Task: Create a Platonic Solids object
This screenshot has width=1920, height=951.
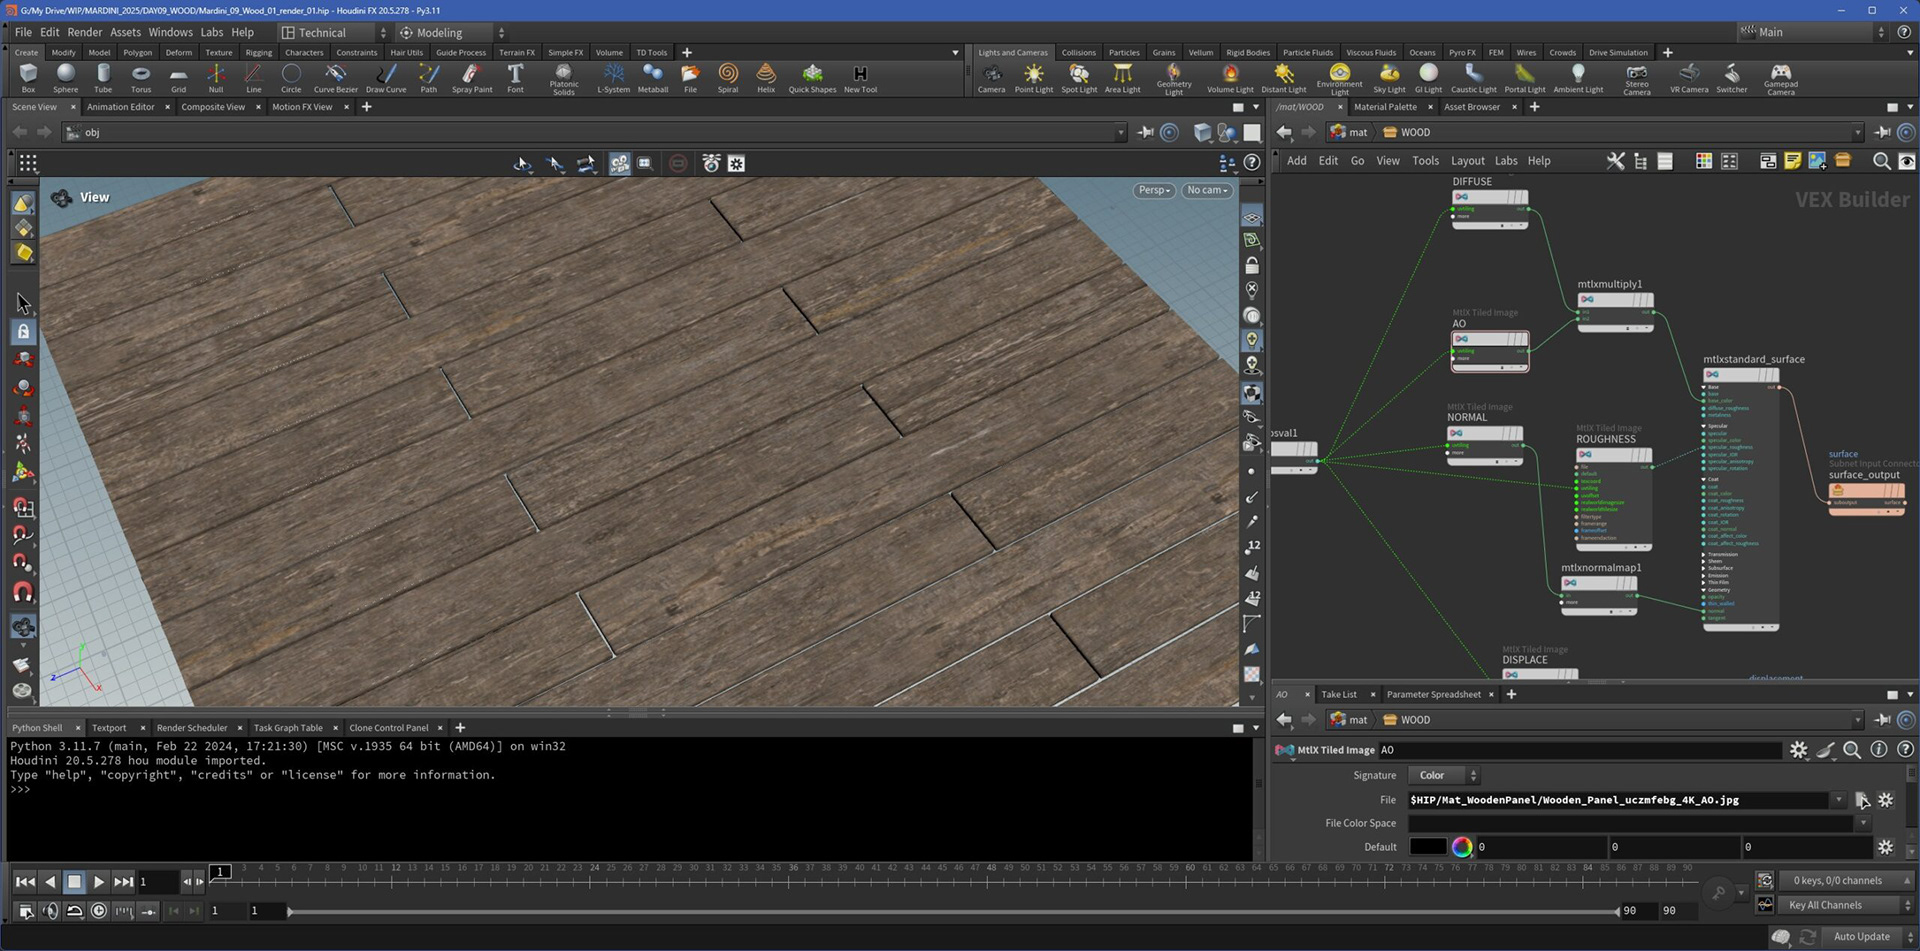Action: (564, 79)
